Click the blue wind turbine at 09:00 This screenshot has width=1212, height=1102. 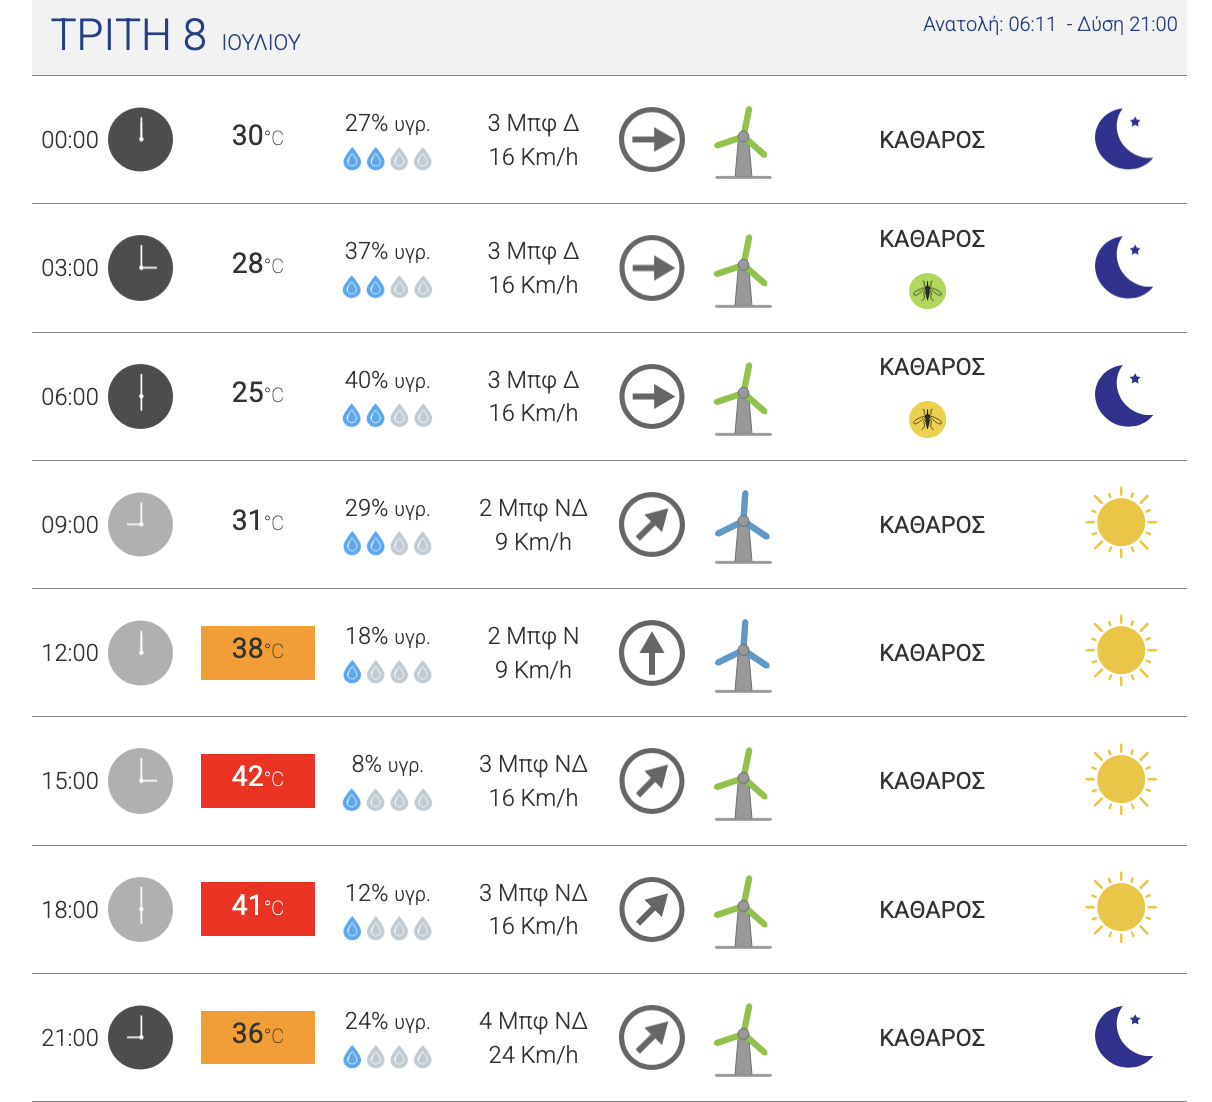743,527
